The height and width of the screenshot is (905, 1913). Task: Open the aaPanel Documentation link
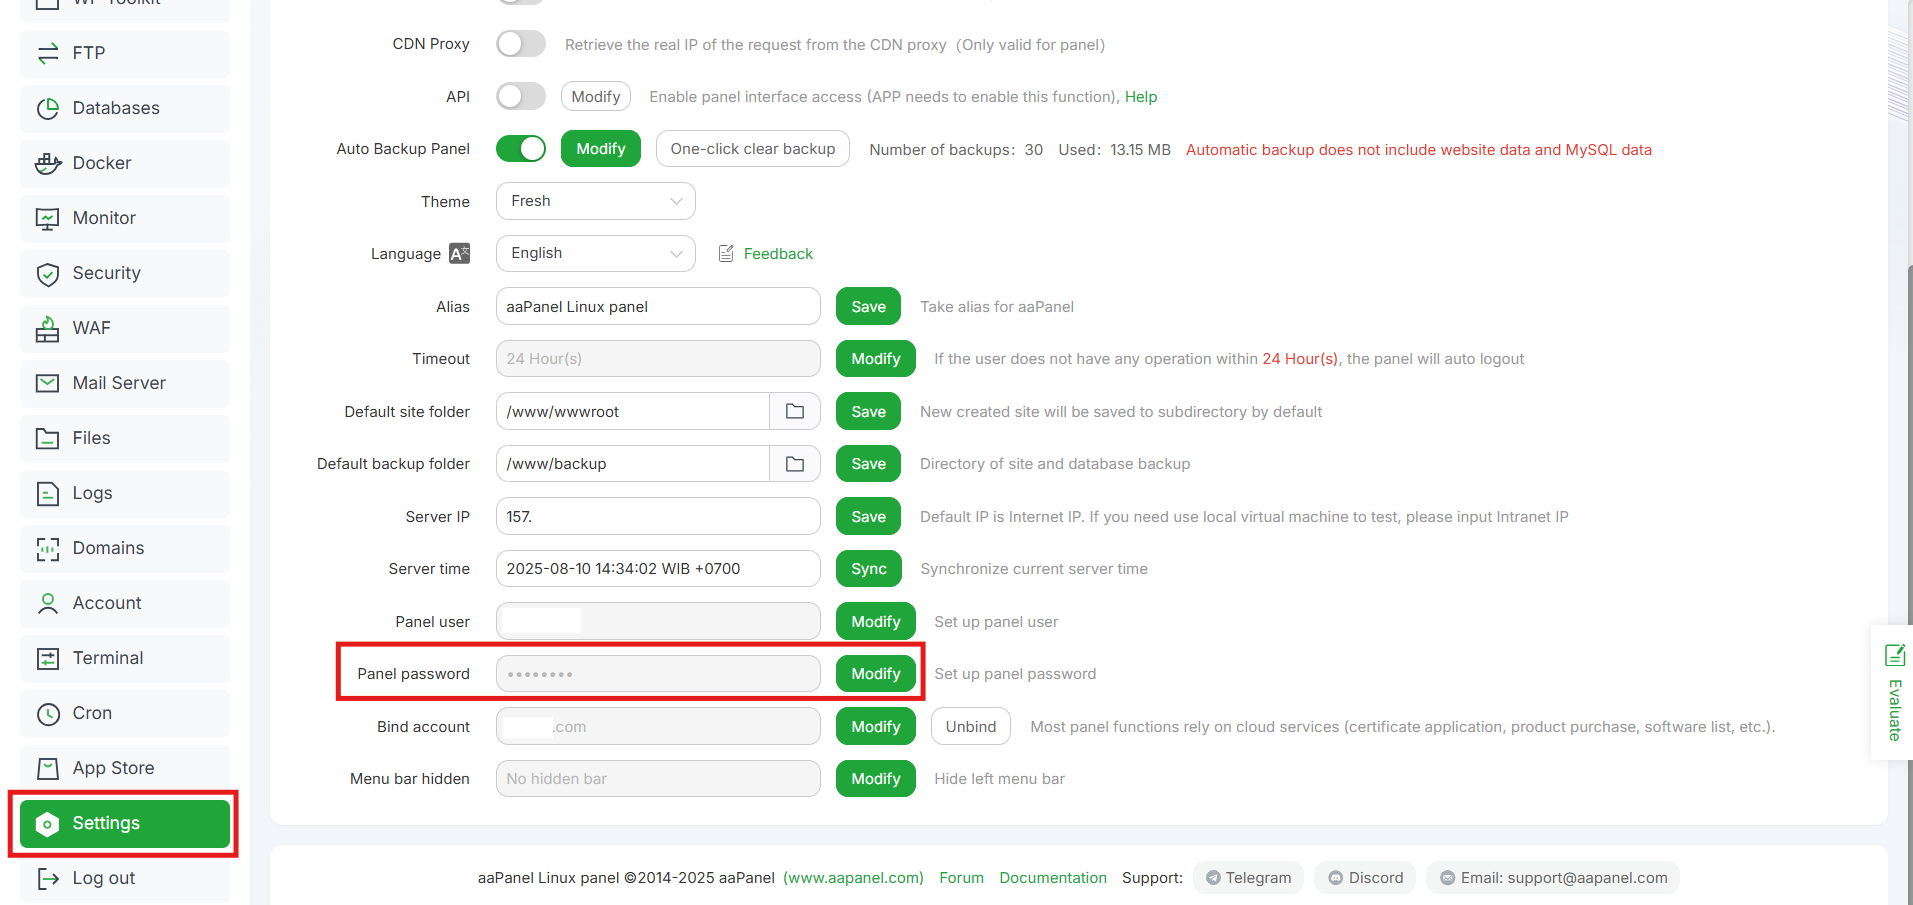[x=1052, y=877]
